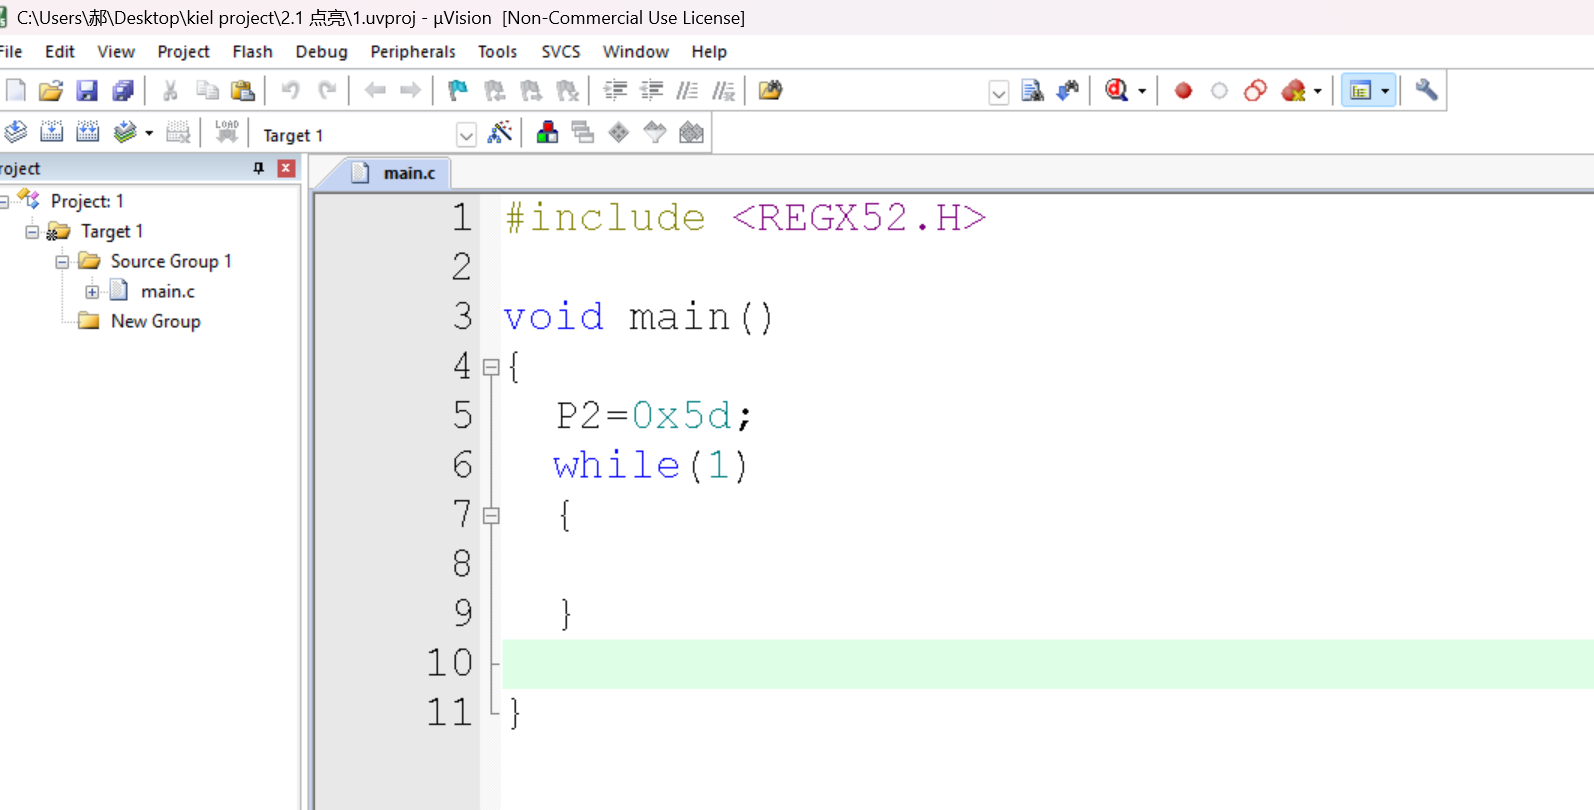This screenshot has width=1594, height=810.
Task: Go to the next bookmark
Action: (531, 91)
